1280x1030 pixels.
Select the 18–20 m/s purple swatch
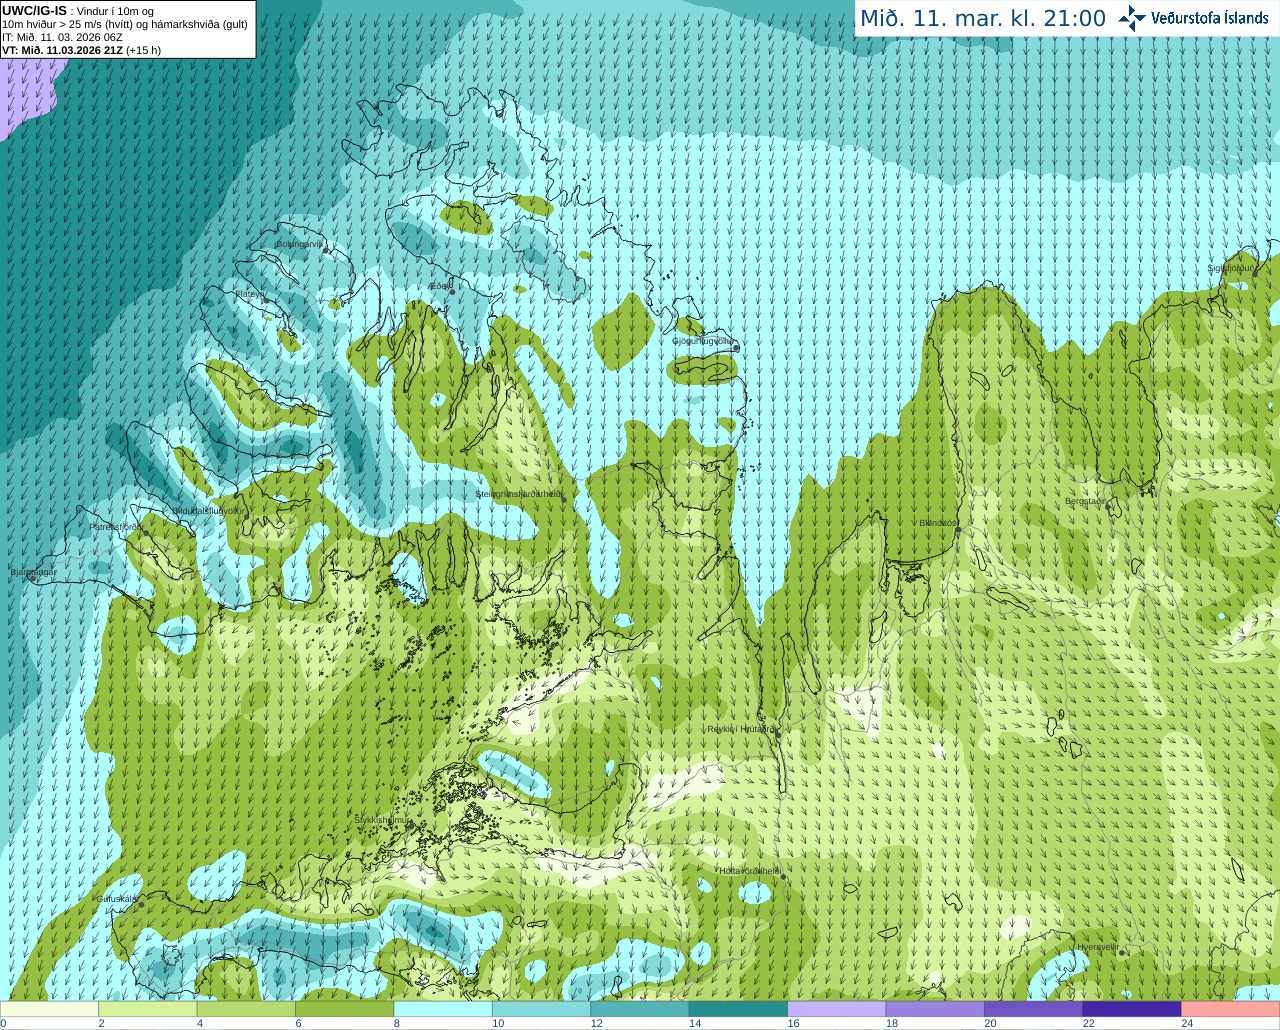[x=935, y=1009]
